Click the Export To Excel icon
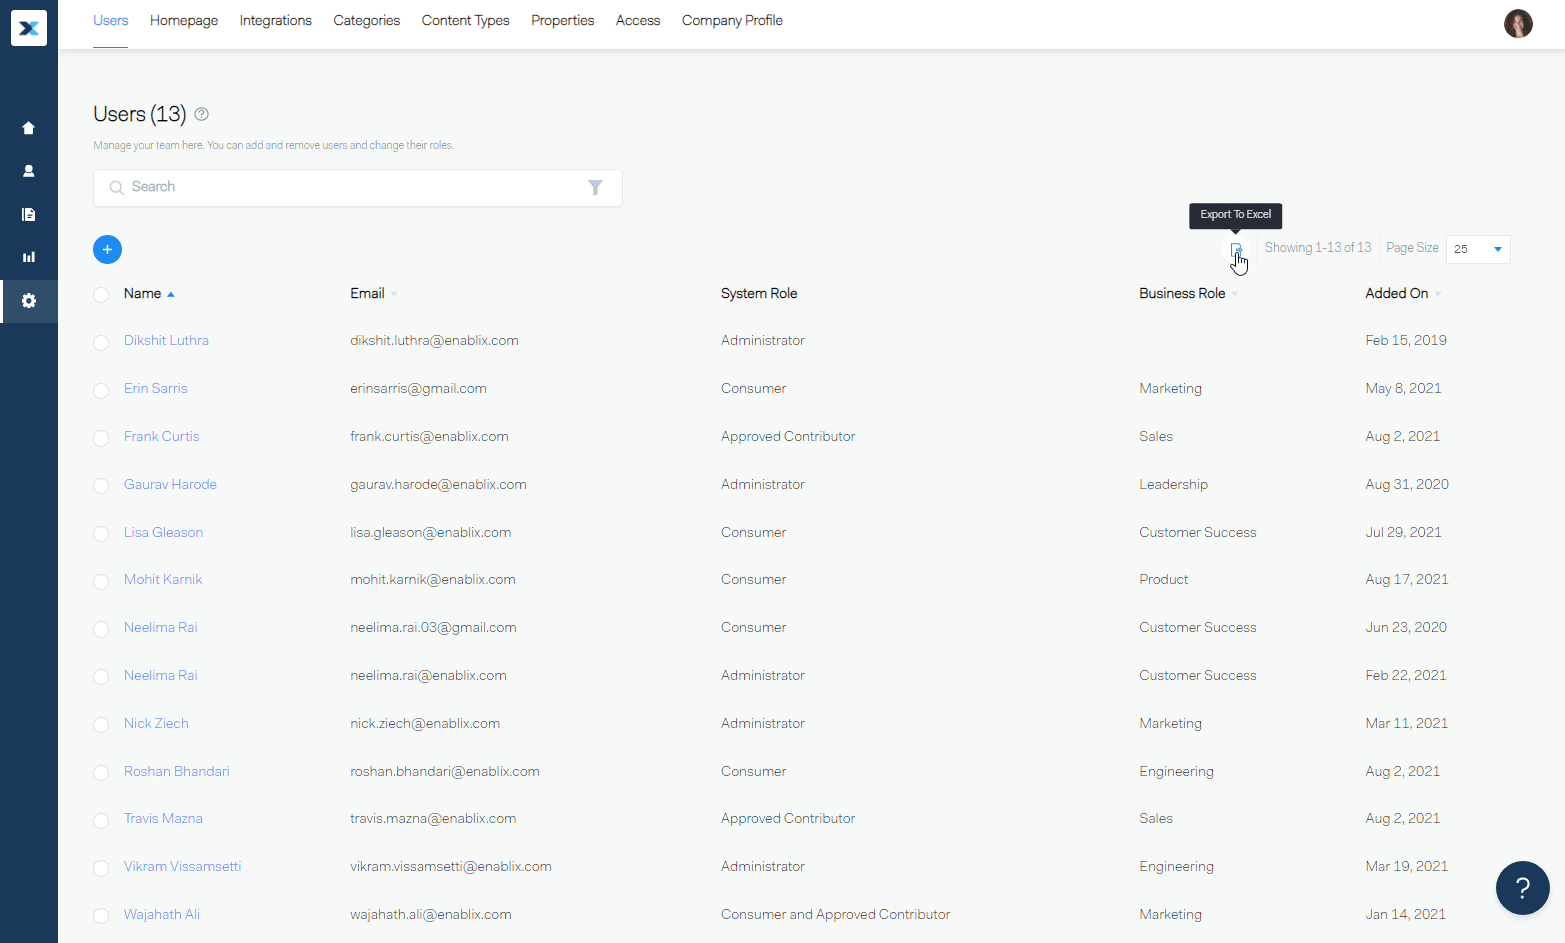 click(x=1236, y=249)
